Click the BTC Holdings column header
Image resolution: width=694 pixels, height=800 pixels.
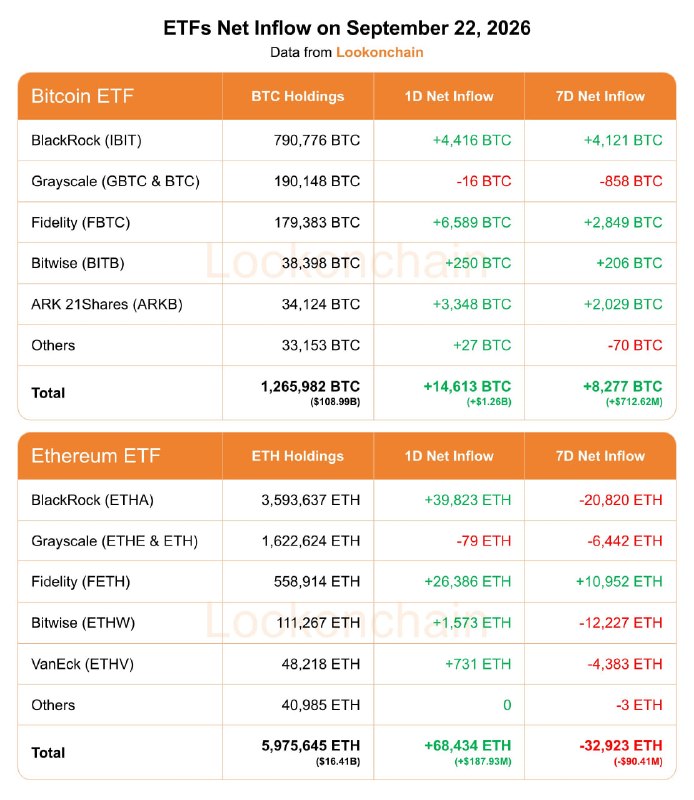point(298,96)
